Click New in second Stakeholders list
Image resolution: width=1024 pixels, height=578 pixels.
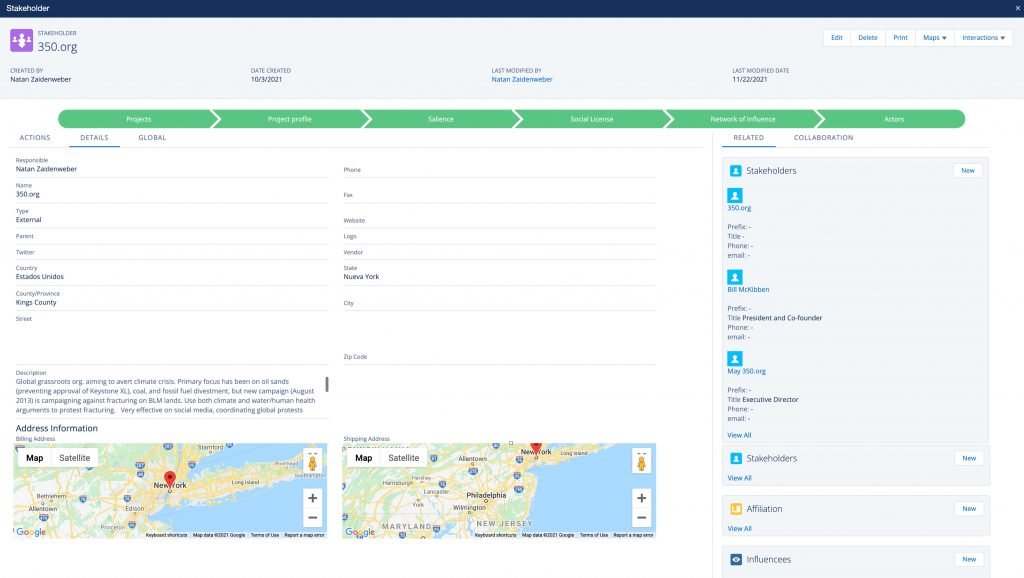click(969, 458)
